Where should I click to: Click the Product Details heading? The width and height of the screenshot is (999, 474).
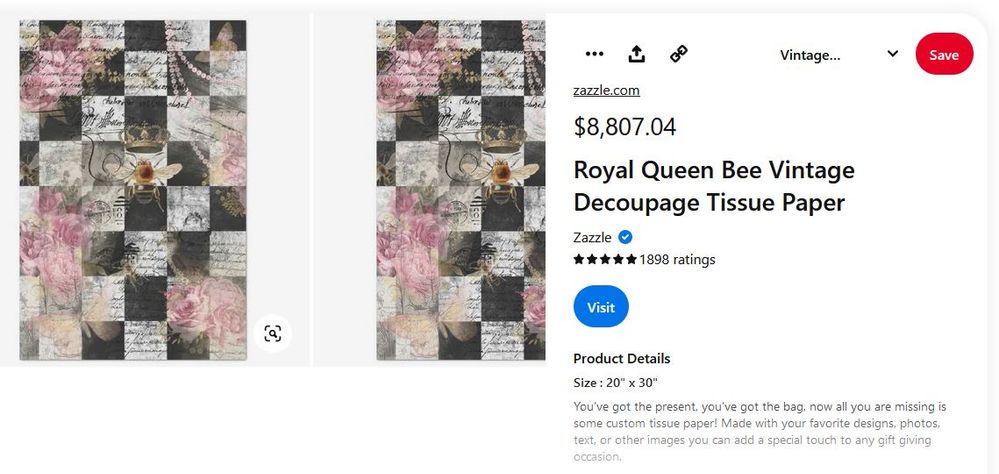pyautogui.click(x=621, y=358)
